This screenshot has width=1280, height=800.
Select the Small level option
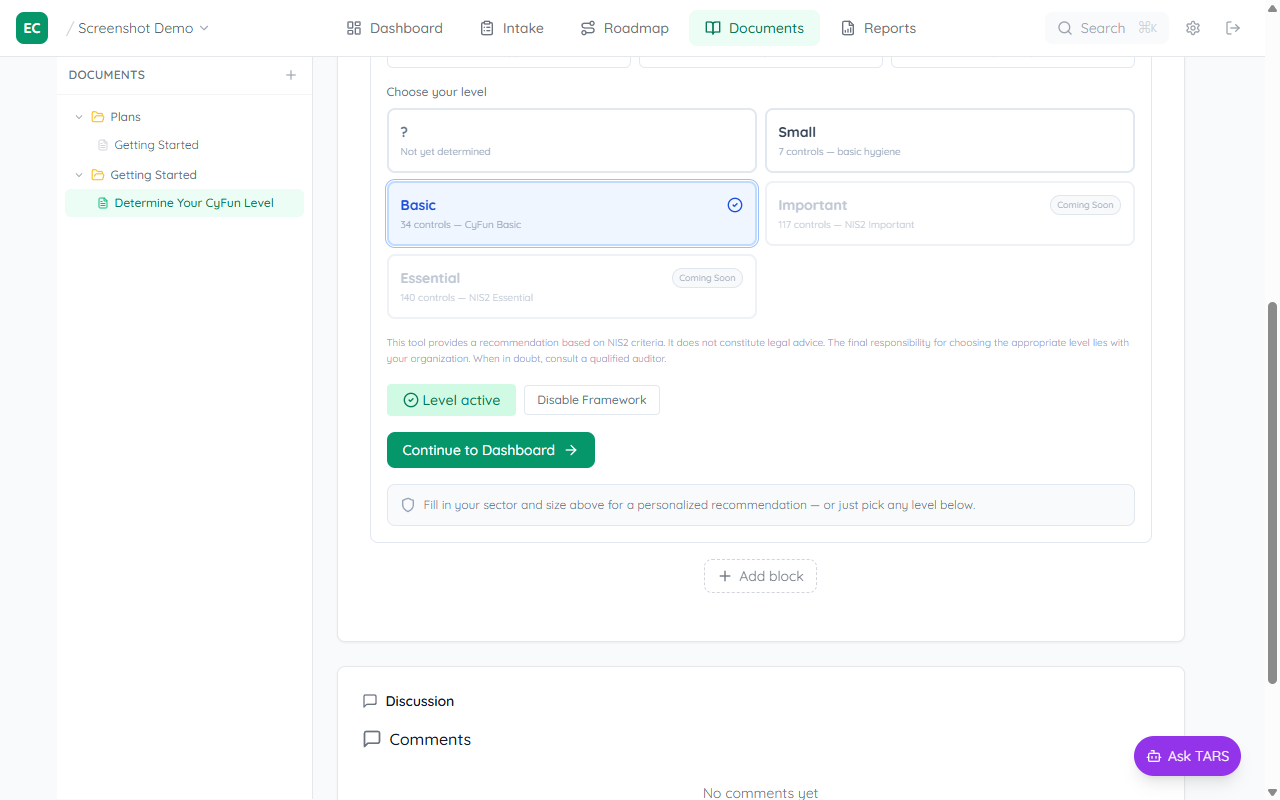[x=949, y=140]
